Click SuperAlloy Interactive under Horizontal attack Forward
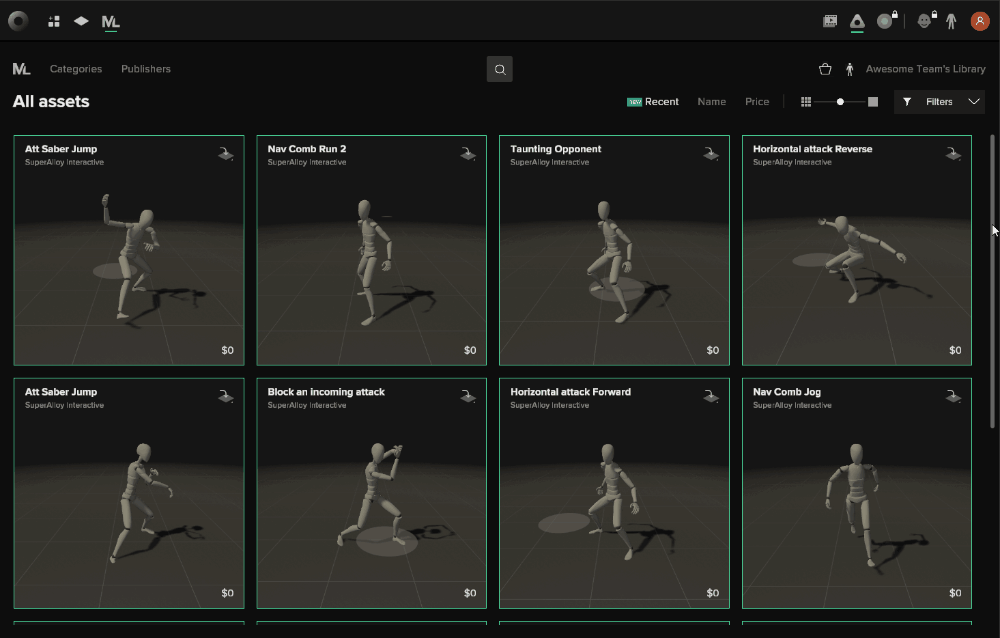The image size is (1000, 638). pos(550,405)
